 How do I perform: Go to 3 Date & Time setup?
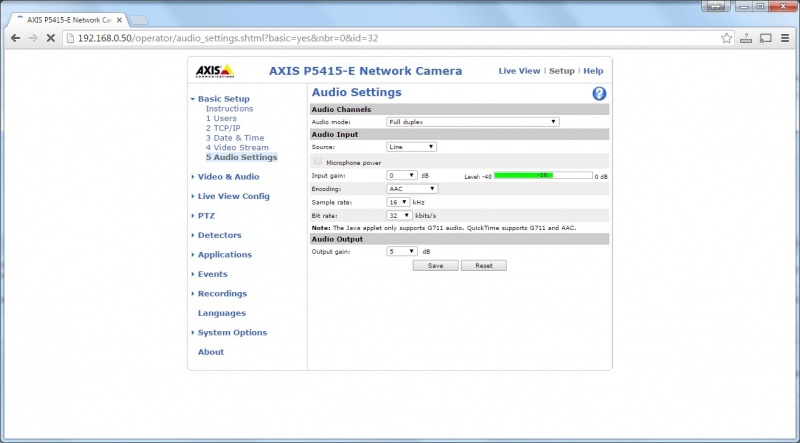pos(235,138)
